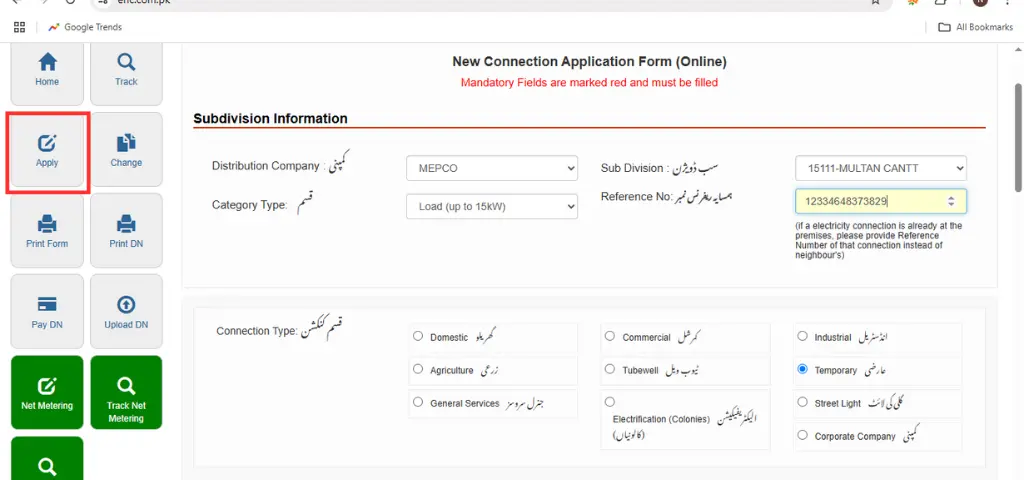Open the green Net Metering tile
1024x480 pixels.
47,392
